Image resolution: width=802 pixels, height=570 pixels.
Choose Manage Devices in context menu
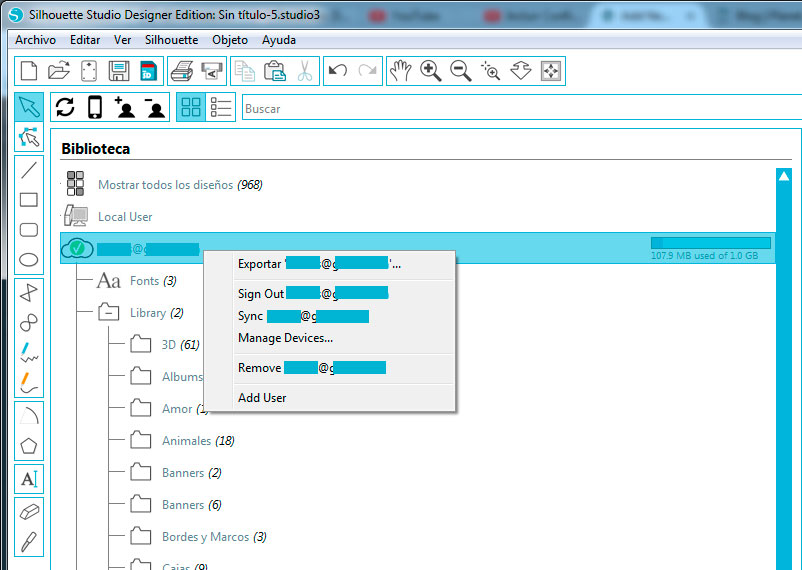330,338
